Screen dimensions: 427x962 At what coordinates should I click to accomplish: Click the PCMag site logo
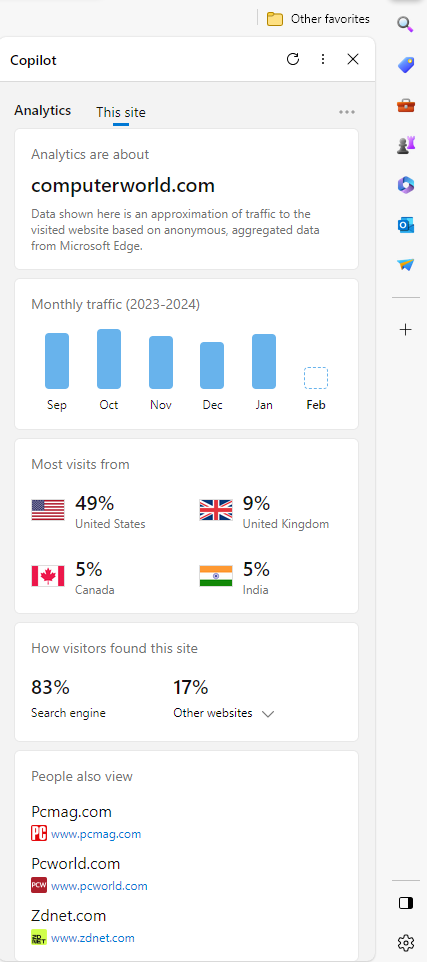39,833
